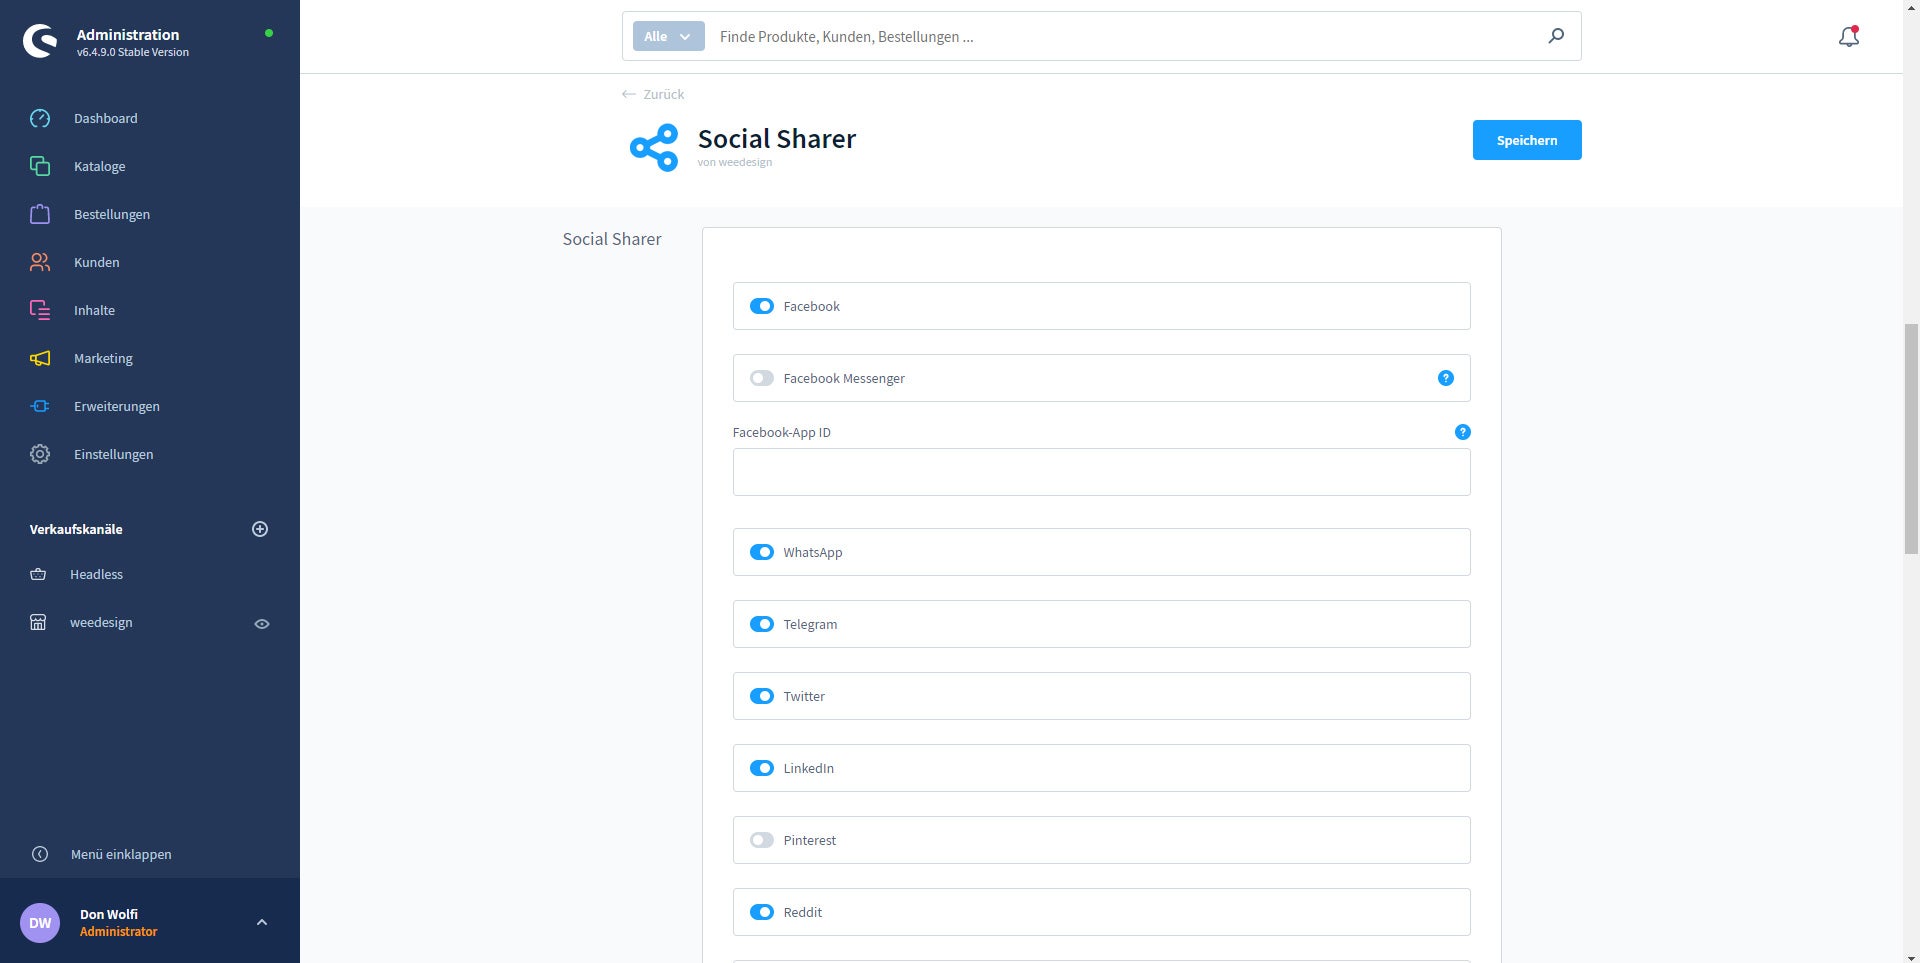Enable the Pinterest toggle
The width and height of the screenshot is (1920, 963).
(762, 840)
